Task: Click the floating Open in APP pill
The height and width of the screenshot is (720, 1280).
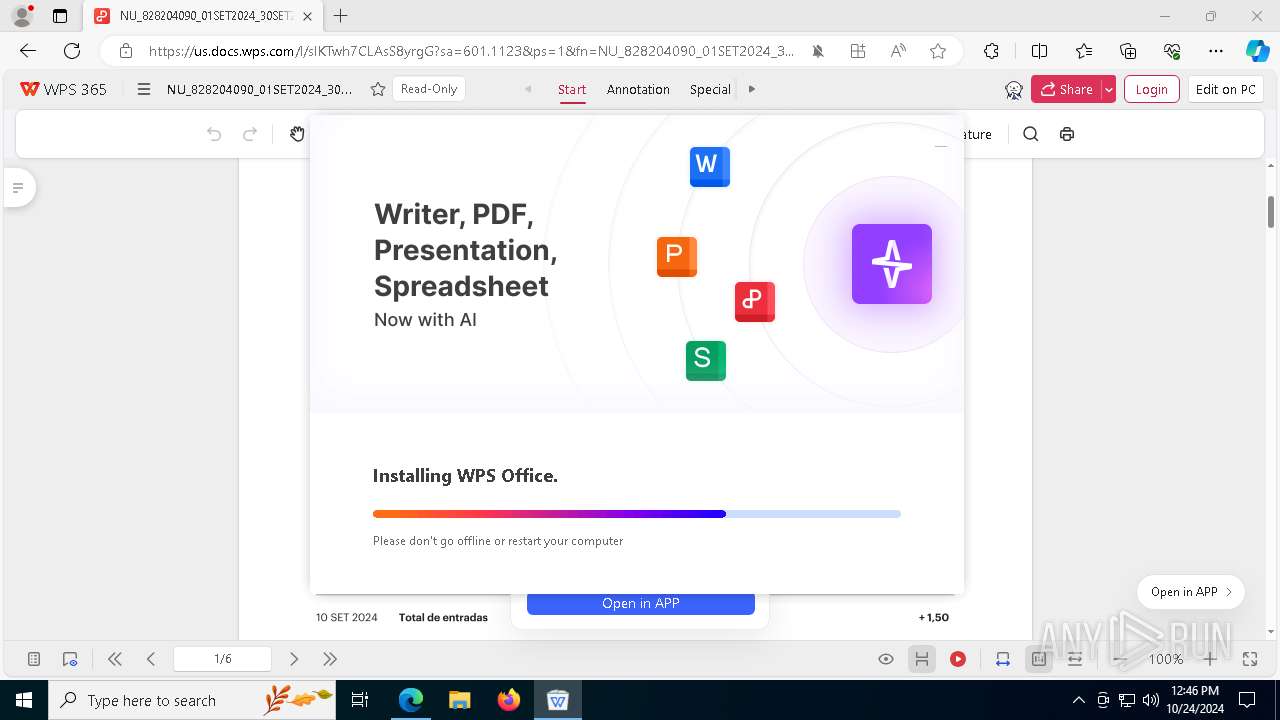Action: click(1191, 592)
